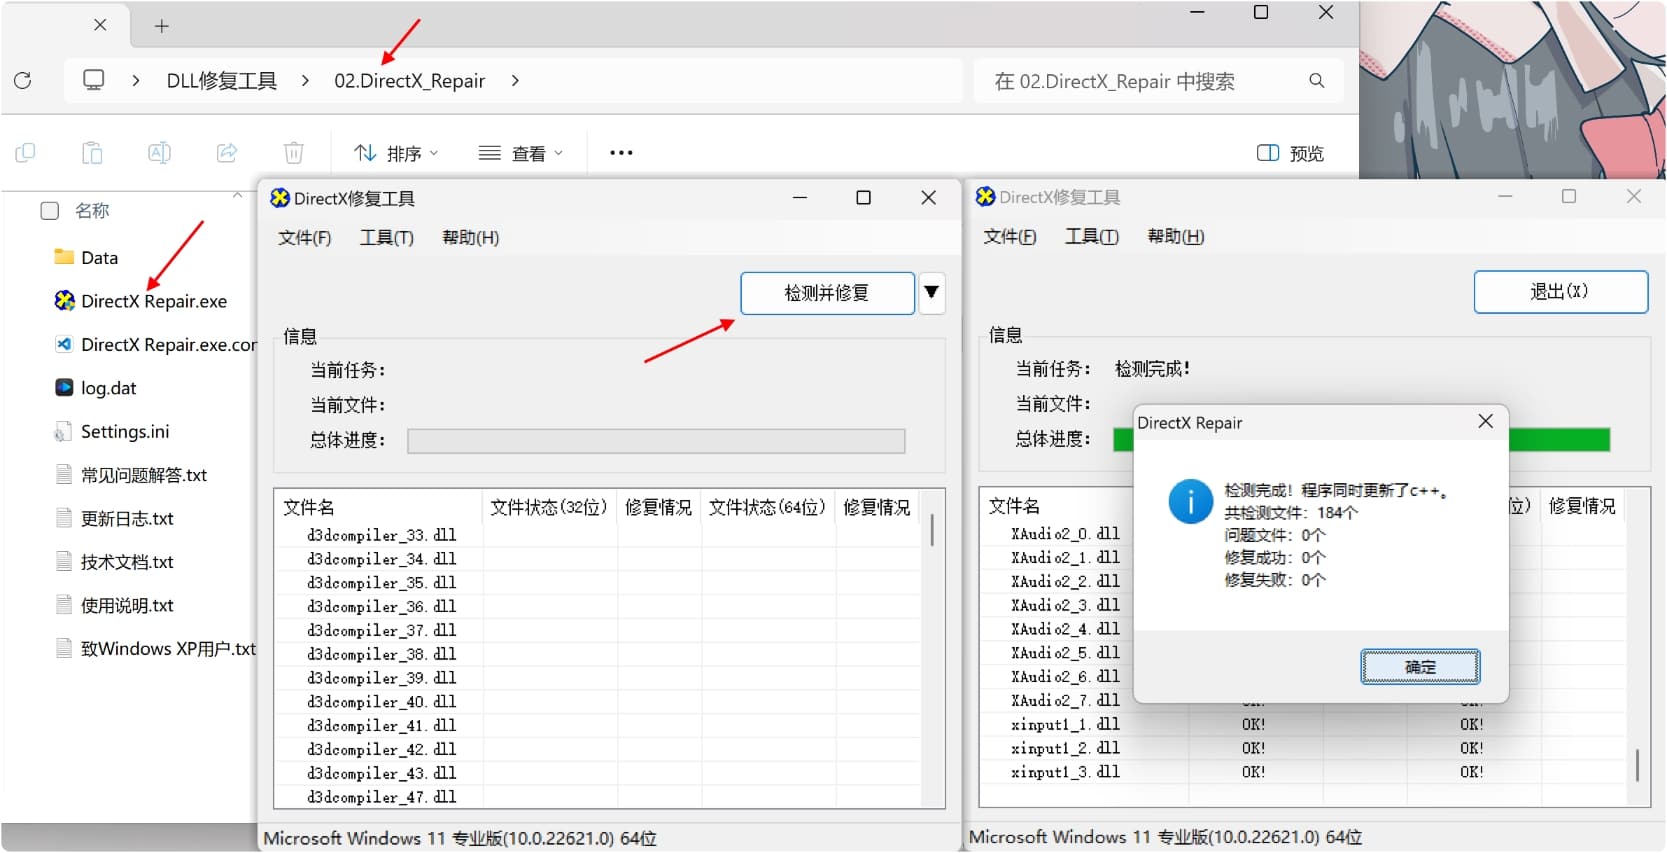Expand the chevron after 02.DirectX_Repair breadcrumb
The width and height of the screenshot is (1667, 853).
[x=515, y=80]
